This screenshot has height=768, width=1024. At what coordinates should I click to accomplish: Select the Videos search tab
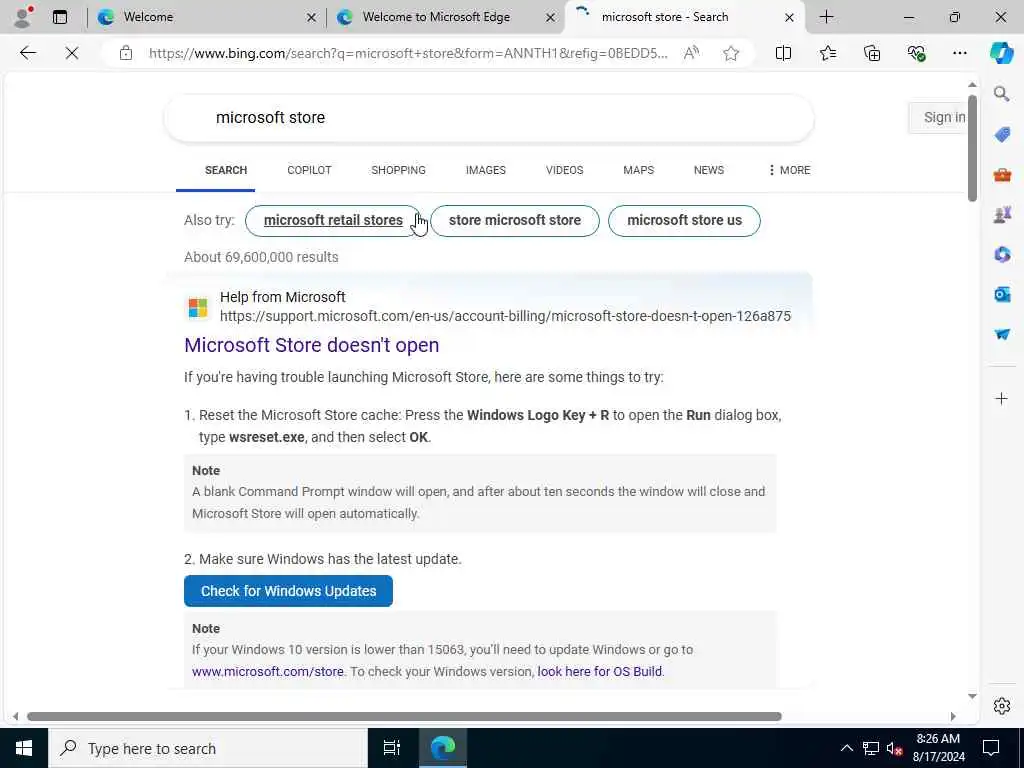click(x=564, y=170)
